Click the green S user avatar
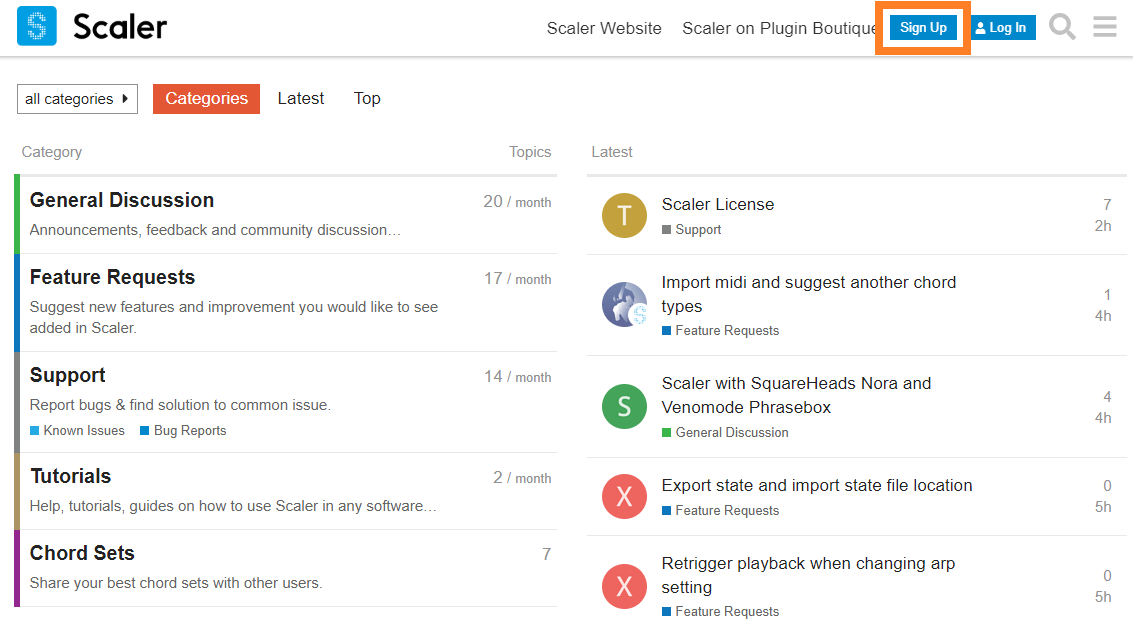1133x636 pixels. point(624,406)
